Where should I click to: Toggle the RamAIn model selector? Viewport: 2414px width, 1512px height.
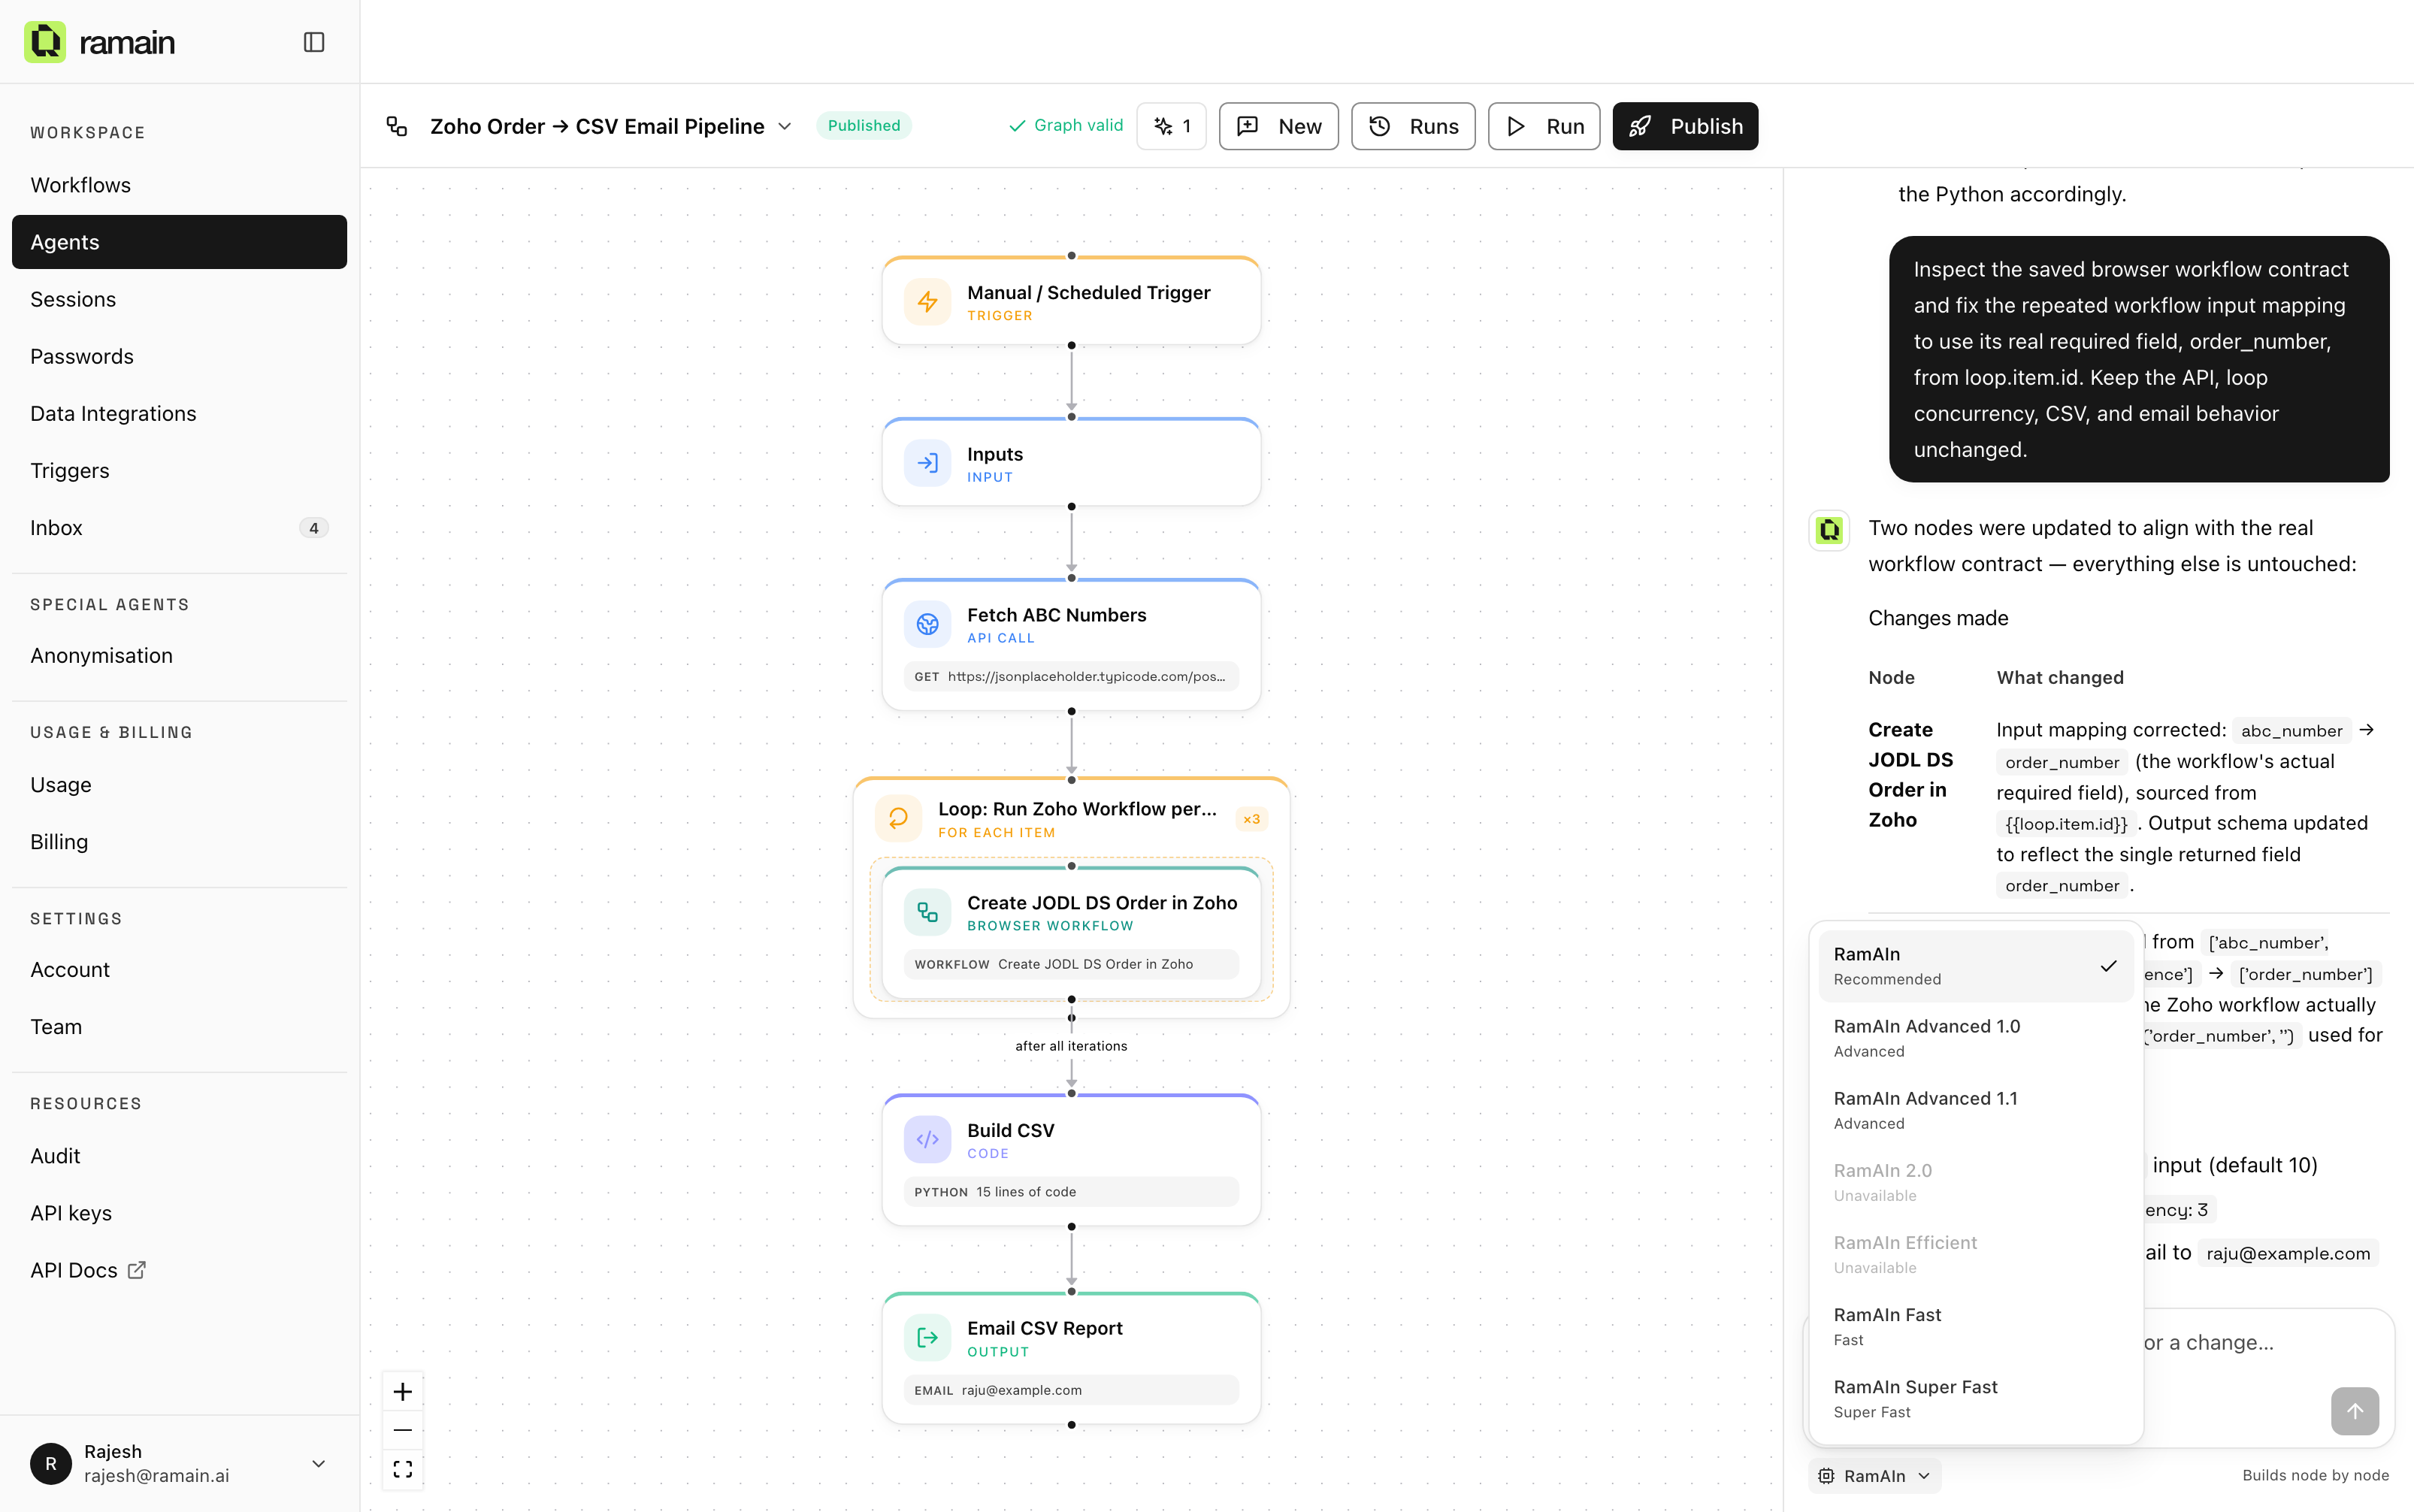1875,1475
